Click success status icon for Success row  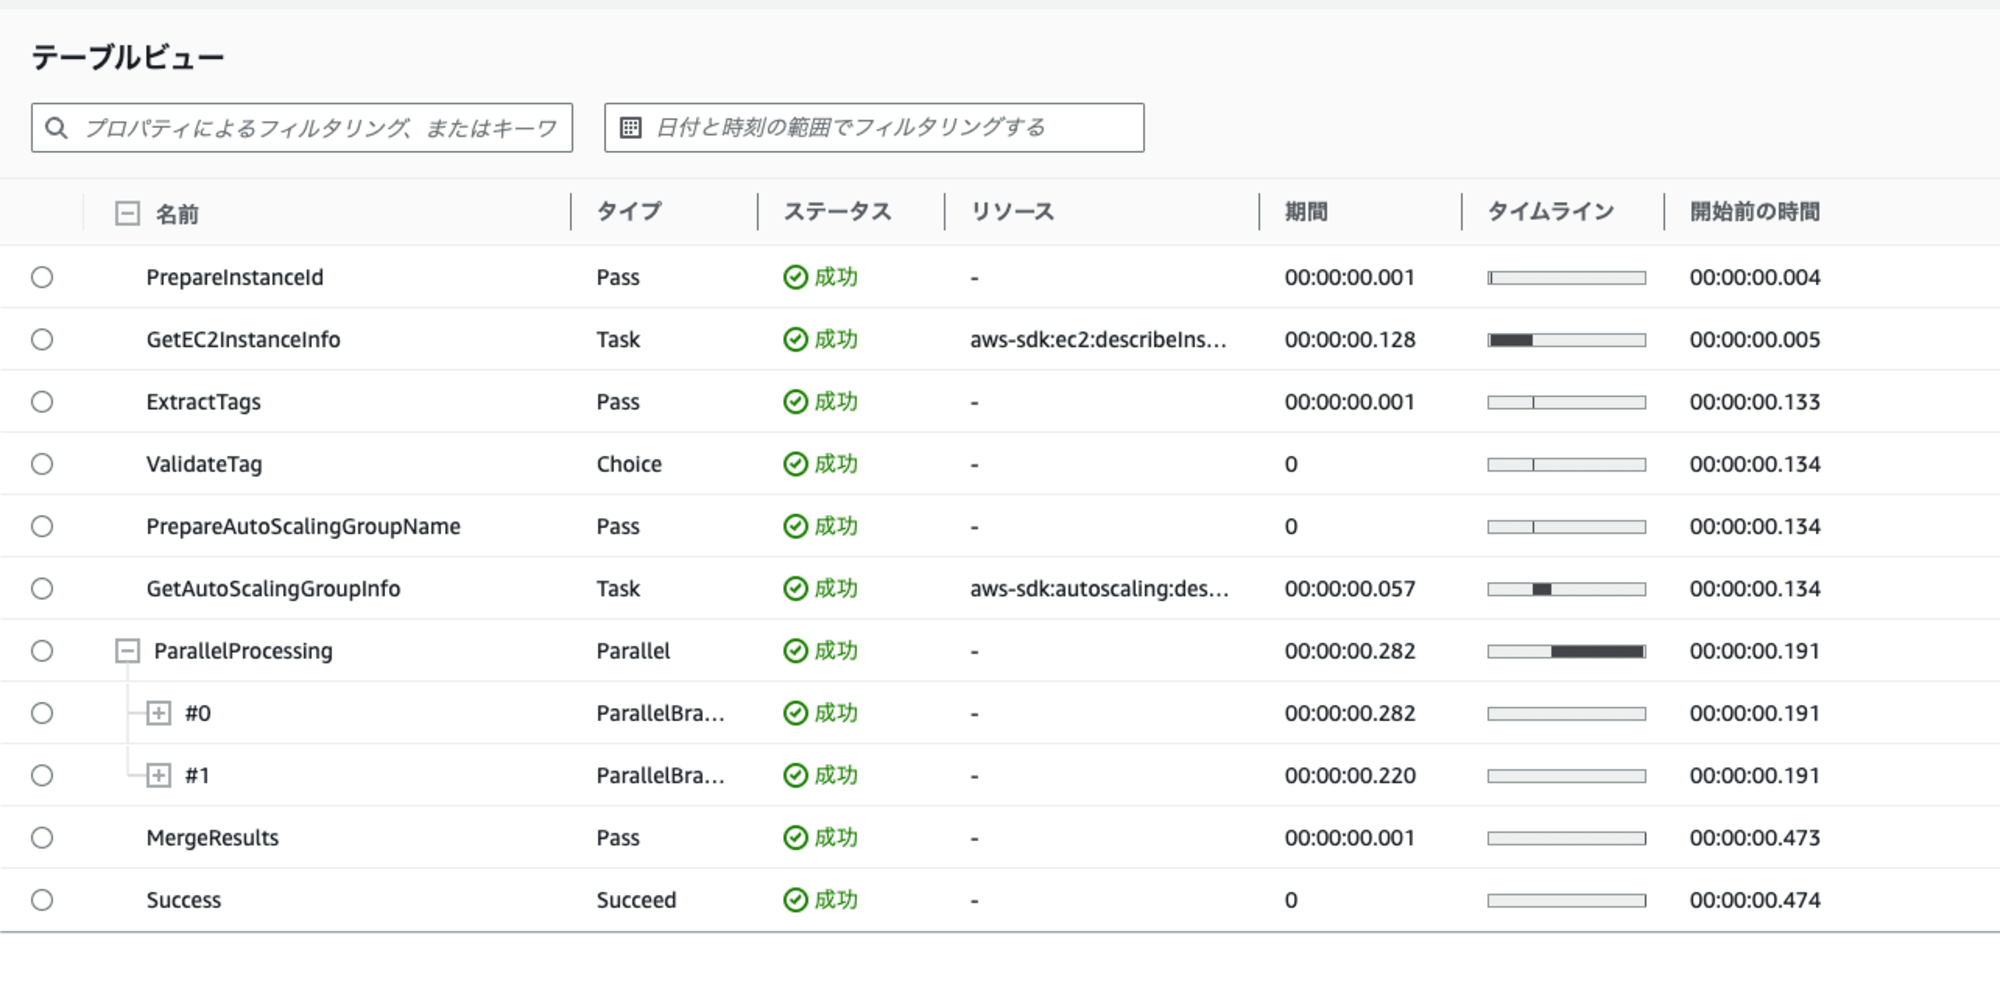pos(795,900)
